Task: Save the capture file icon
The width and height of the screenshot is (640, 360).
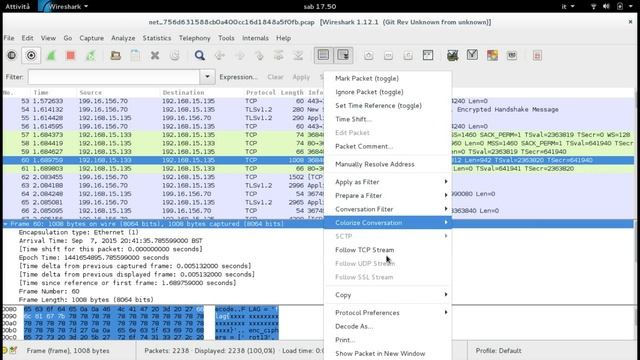Action: 135,55
